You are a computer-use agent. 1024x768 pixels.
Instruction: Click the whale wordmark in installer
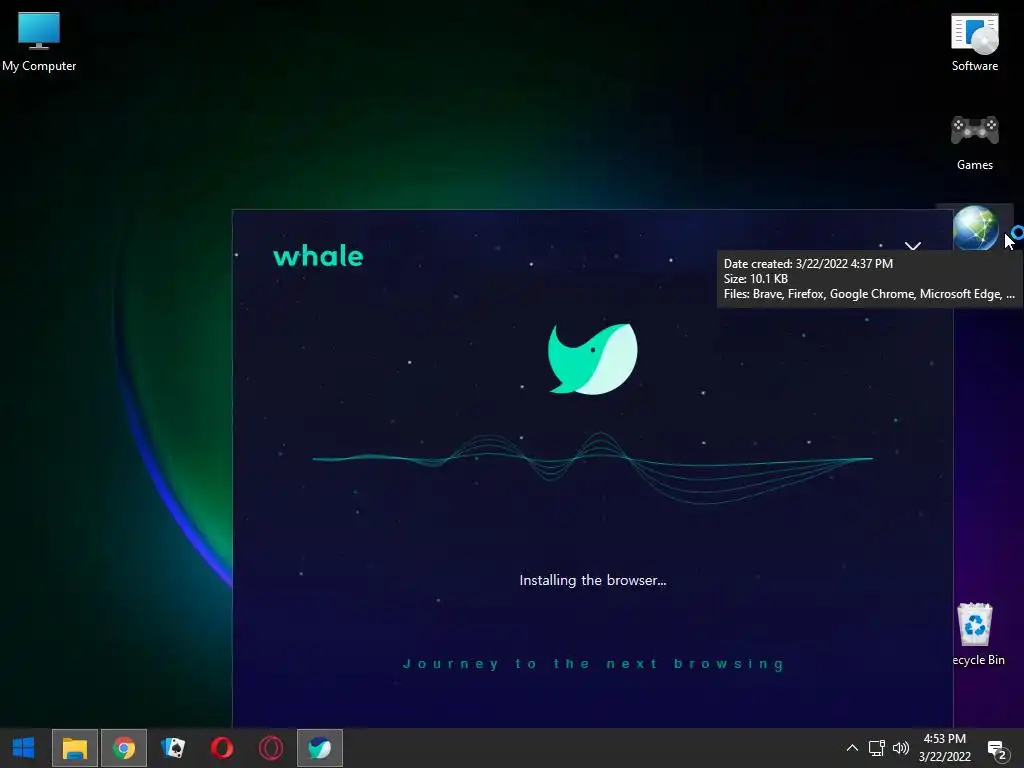click(318, 256)
